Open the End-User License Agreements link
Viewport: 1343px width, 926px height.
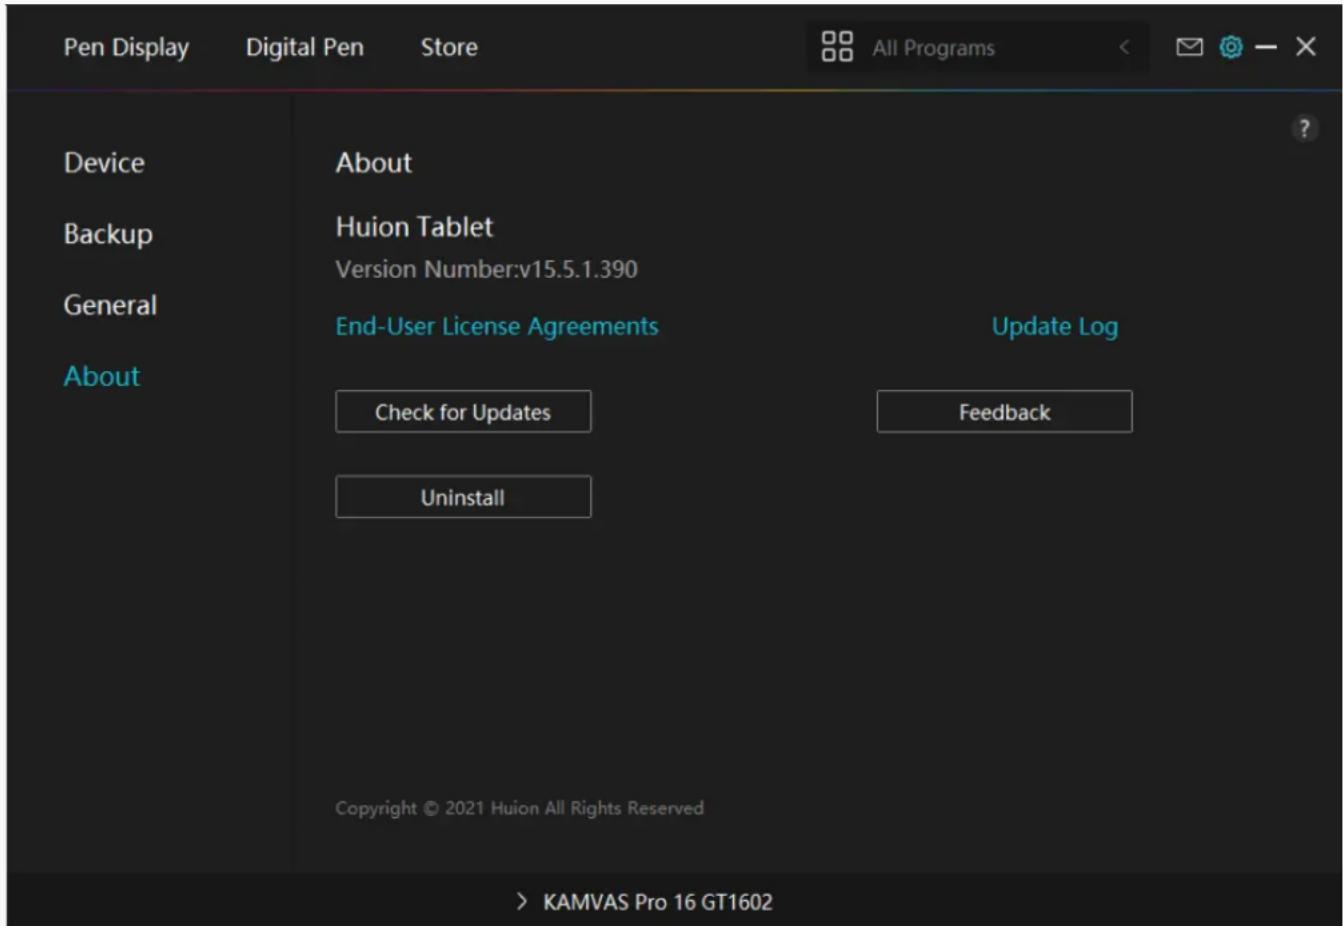tap(497, 327)
